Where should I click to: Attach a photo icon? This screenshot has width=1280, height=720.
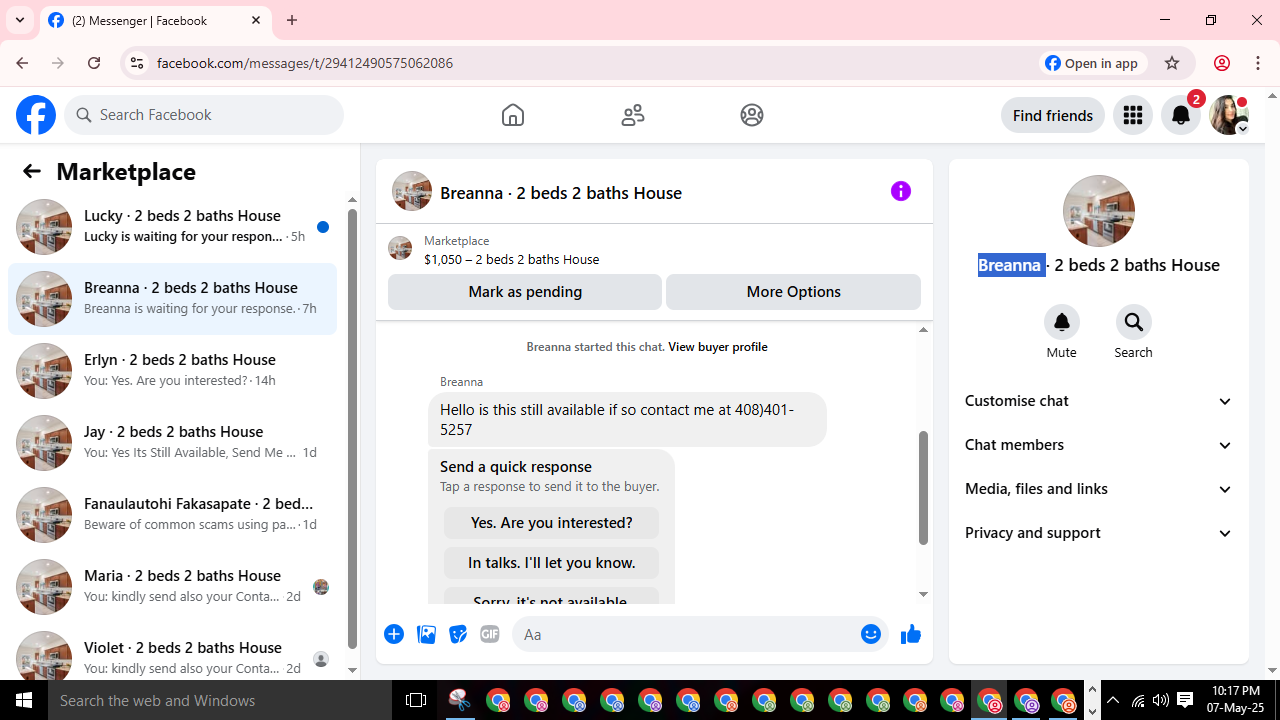(426, 634)
